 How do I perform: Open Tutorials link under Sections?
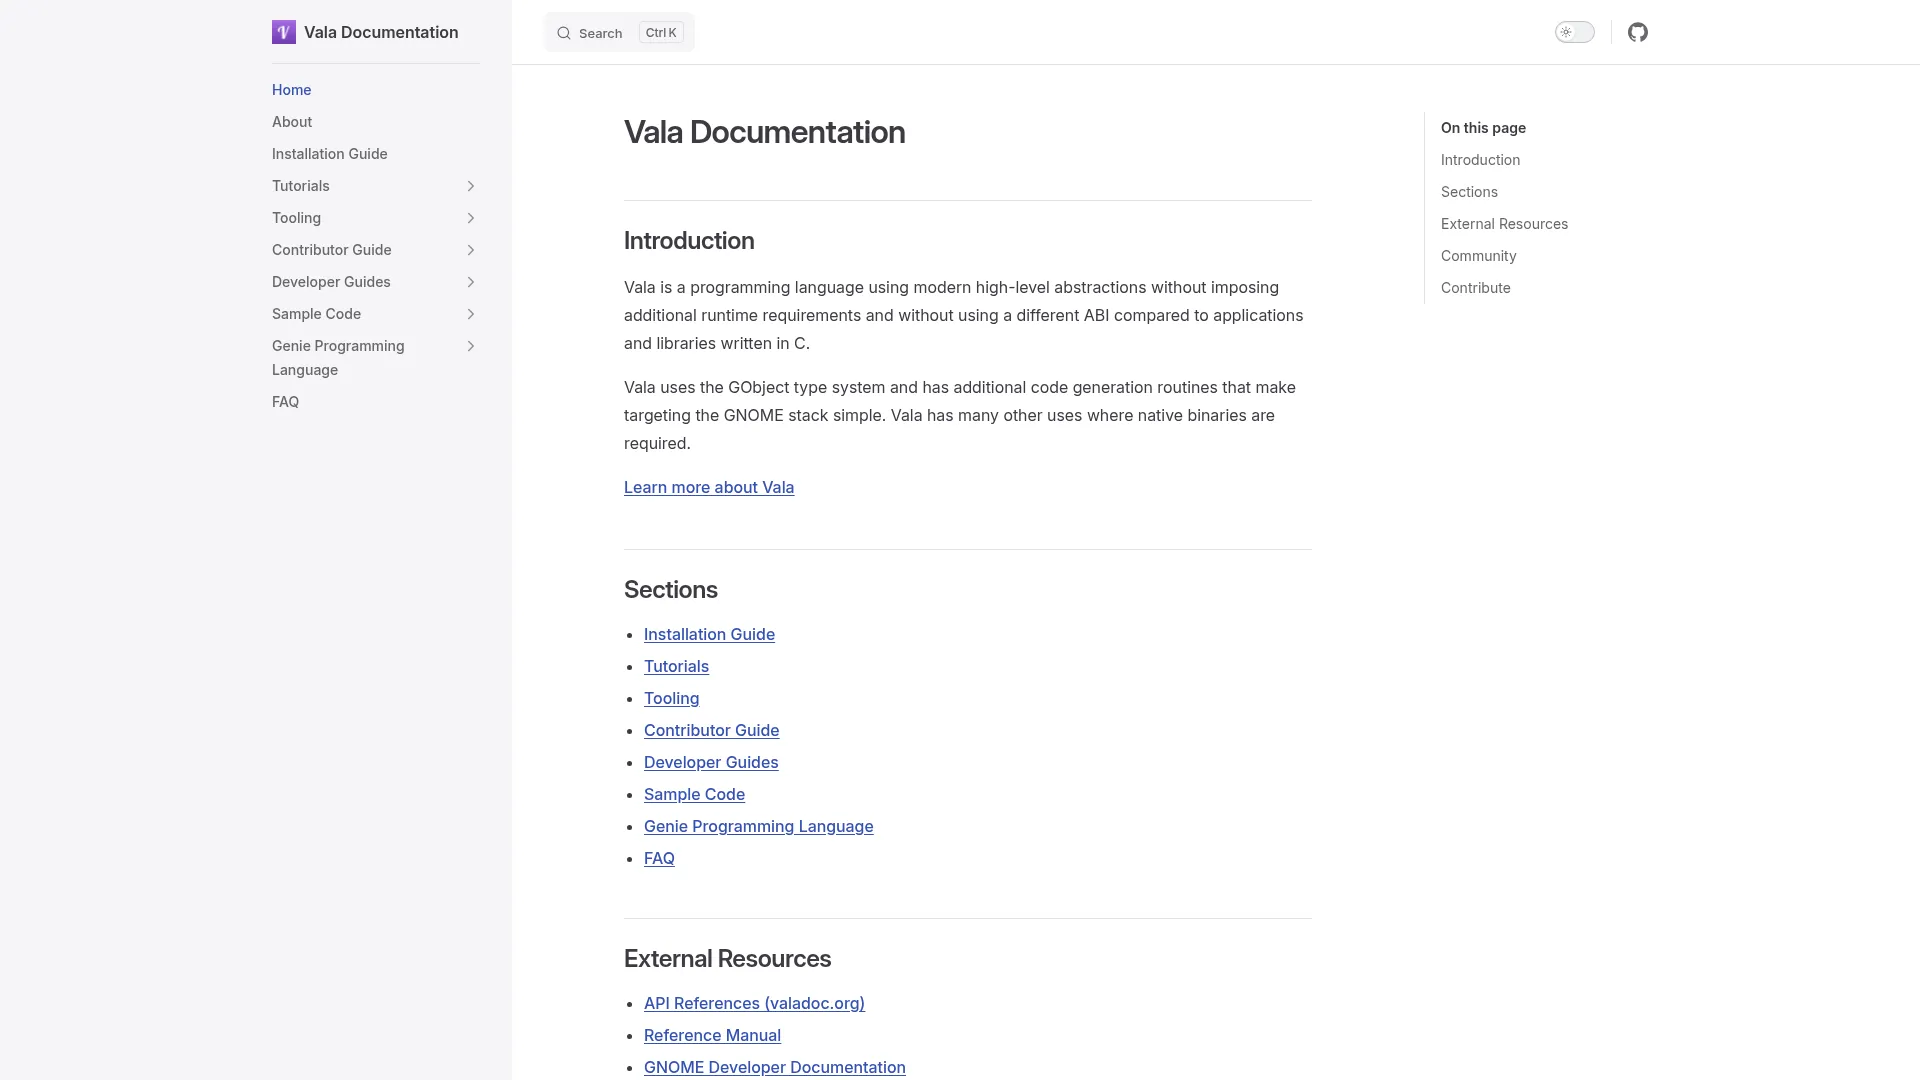[676, 666]
